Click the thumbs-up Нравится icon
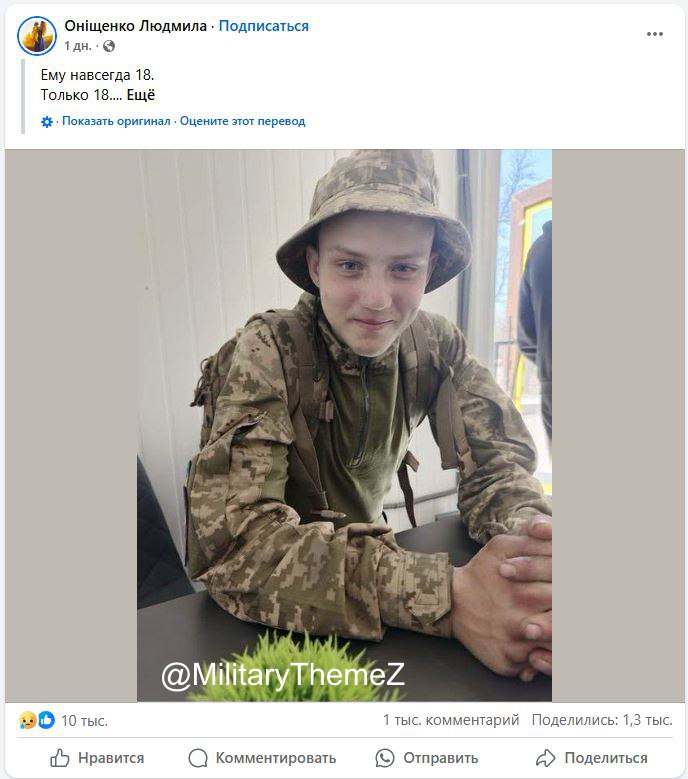The width and height of the screenshot is (688, 779). coord(60,758)
